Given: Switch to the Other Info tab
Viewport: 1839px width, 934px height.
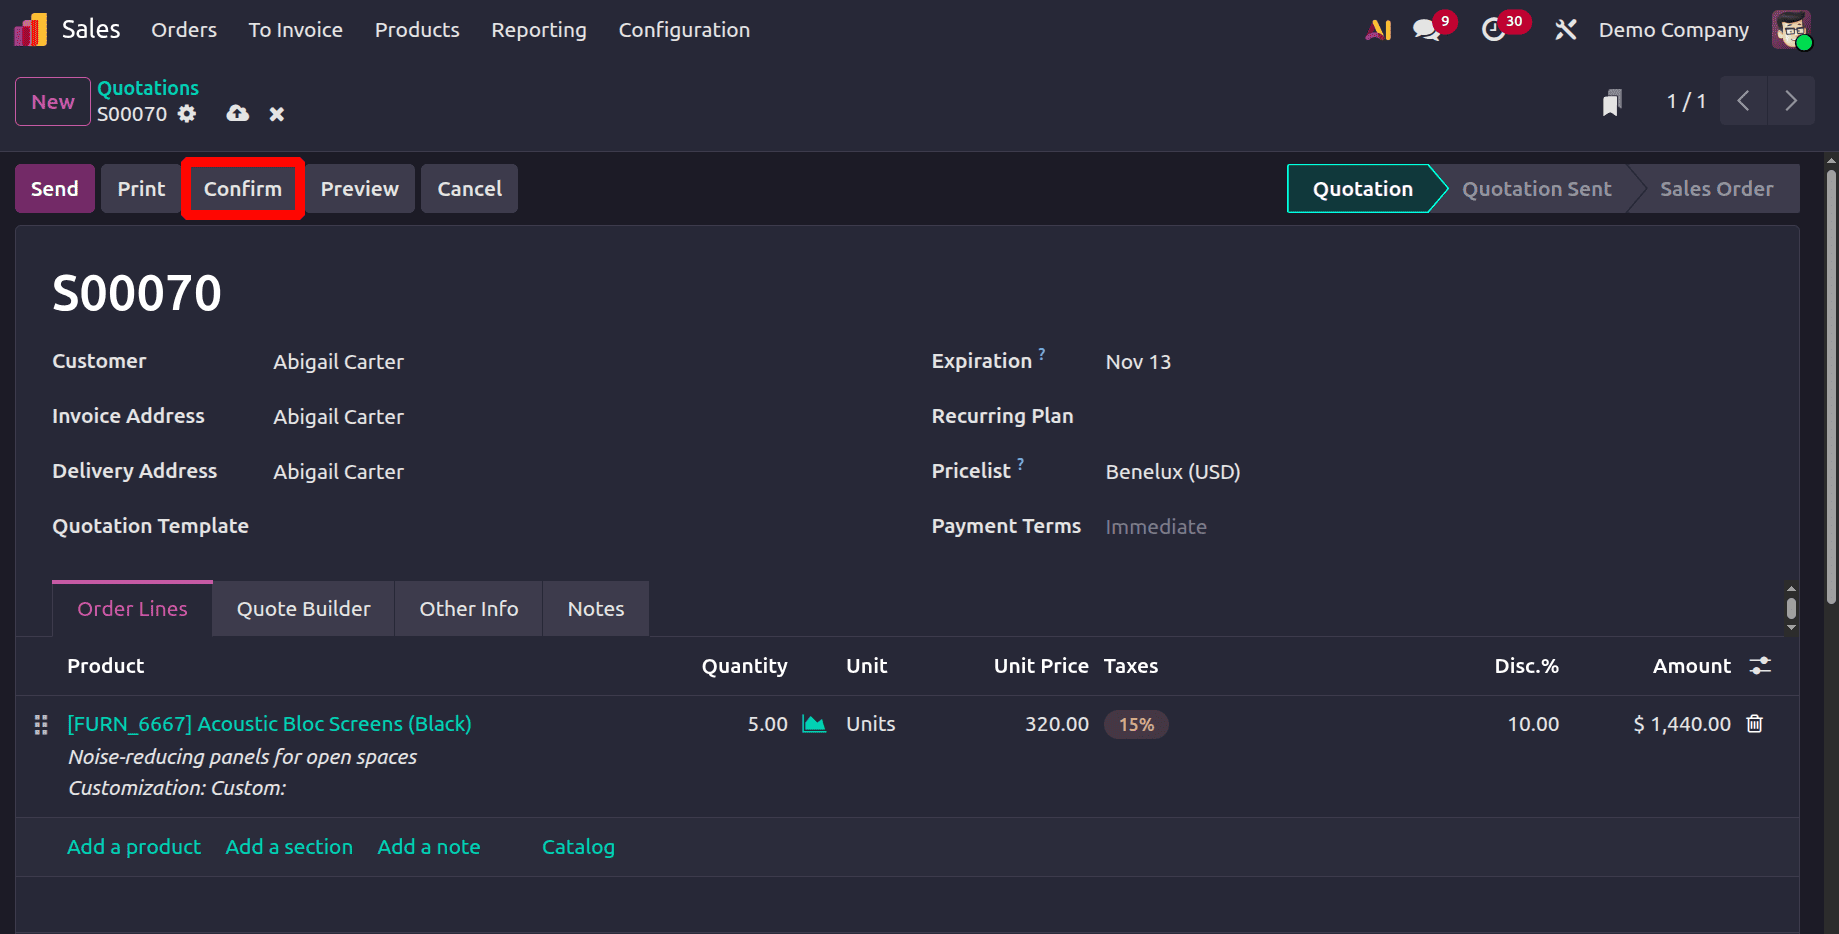Looking at the screenshot, I should tap(469, 609).
